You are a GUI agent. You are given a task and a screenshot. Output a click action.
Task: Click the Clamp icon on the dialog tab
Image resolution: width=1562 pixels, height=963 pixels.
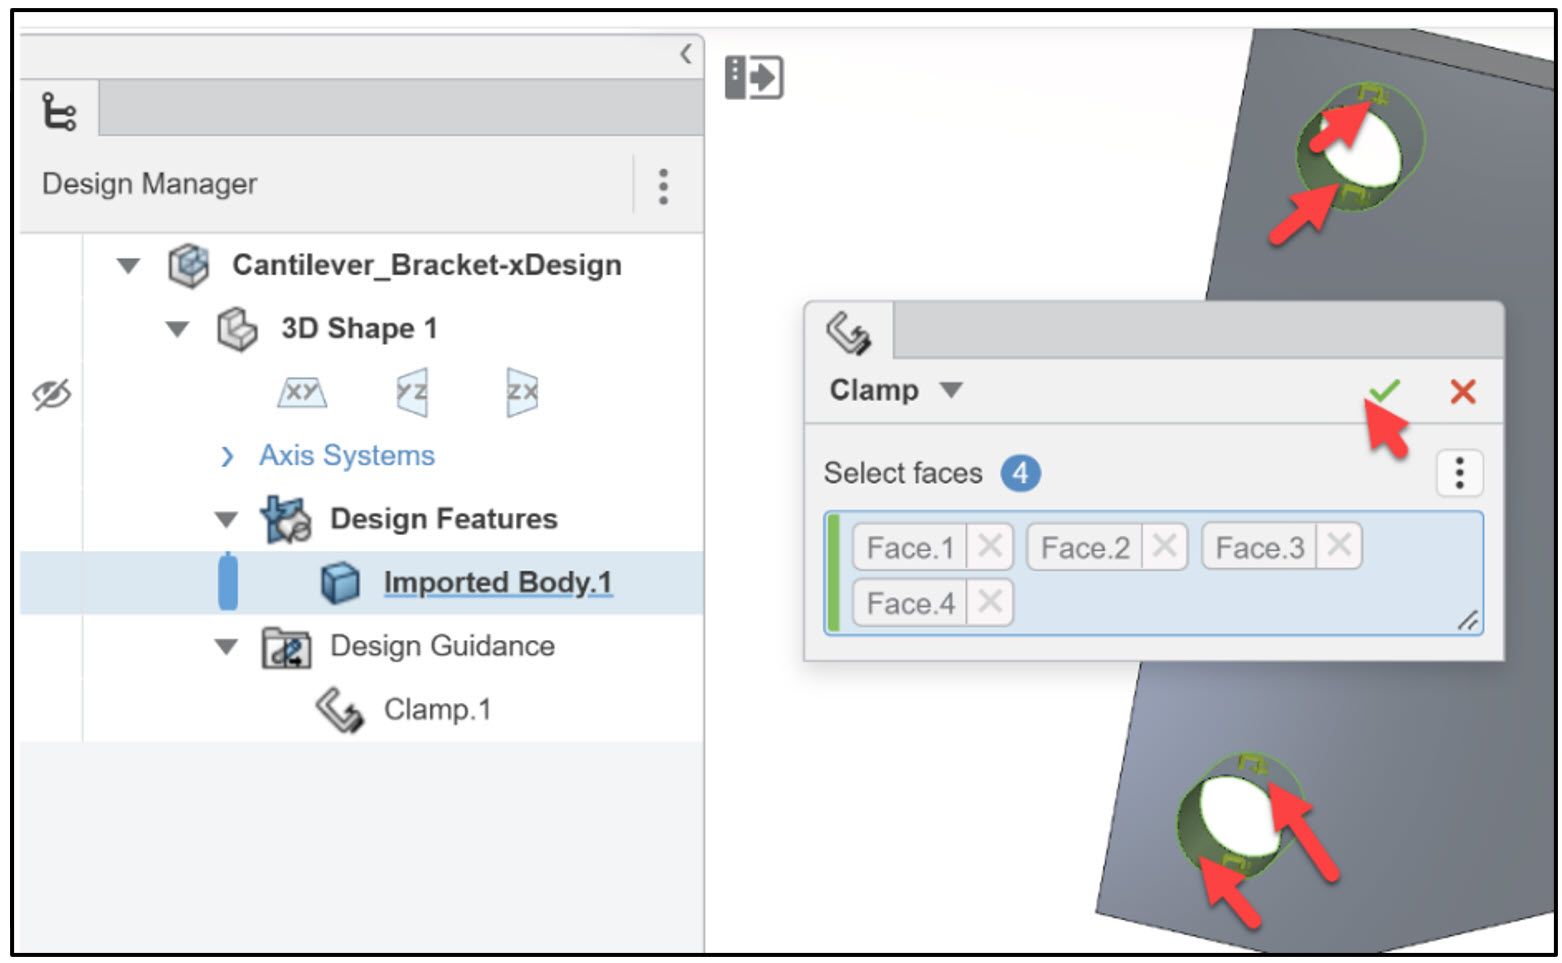coord(849,331)
